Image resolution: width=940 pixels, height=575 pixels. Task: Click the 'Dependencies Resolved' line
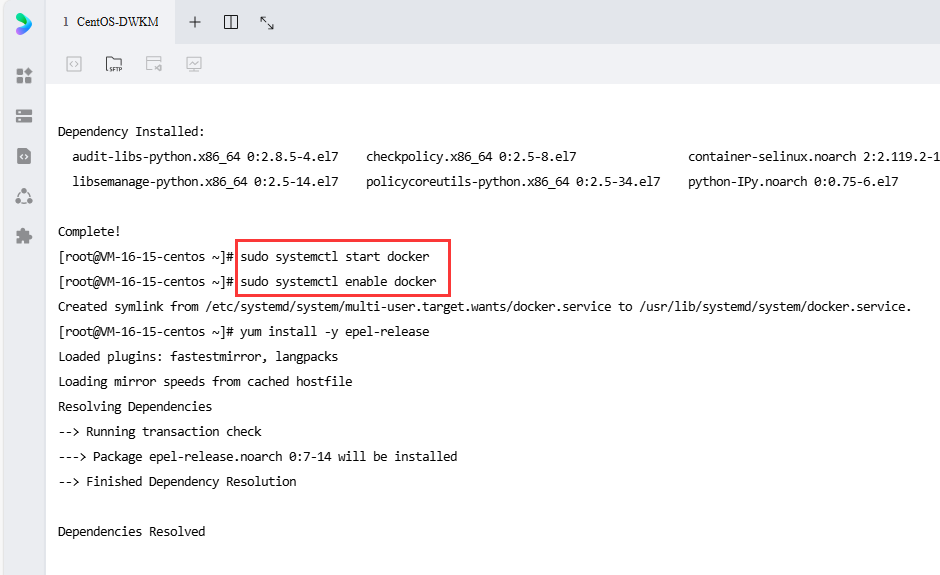(x=131, y=532)
